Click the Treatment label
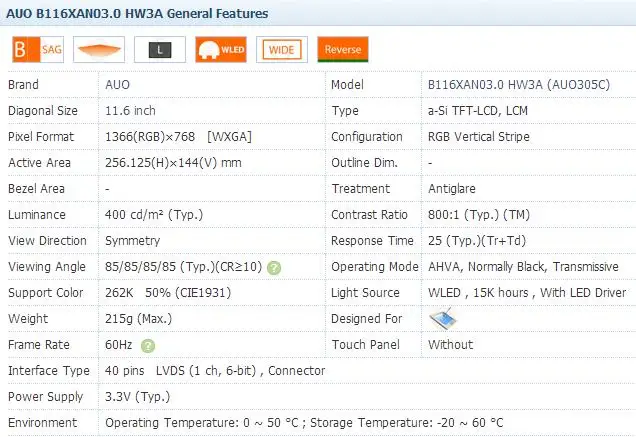 click(361, 189)
